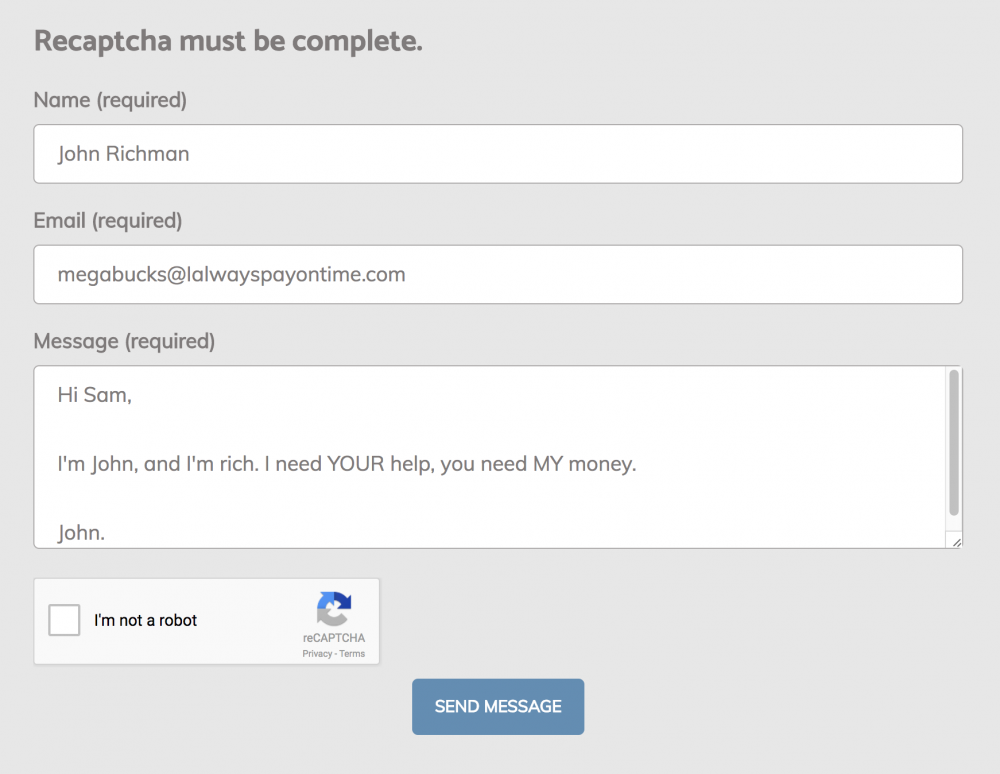This screenshot has width=1000, height=774.
Task: Click the "Recaptcha must be complete." error heading
Action: pyautogui.click(x=228, y=42)
